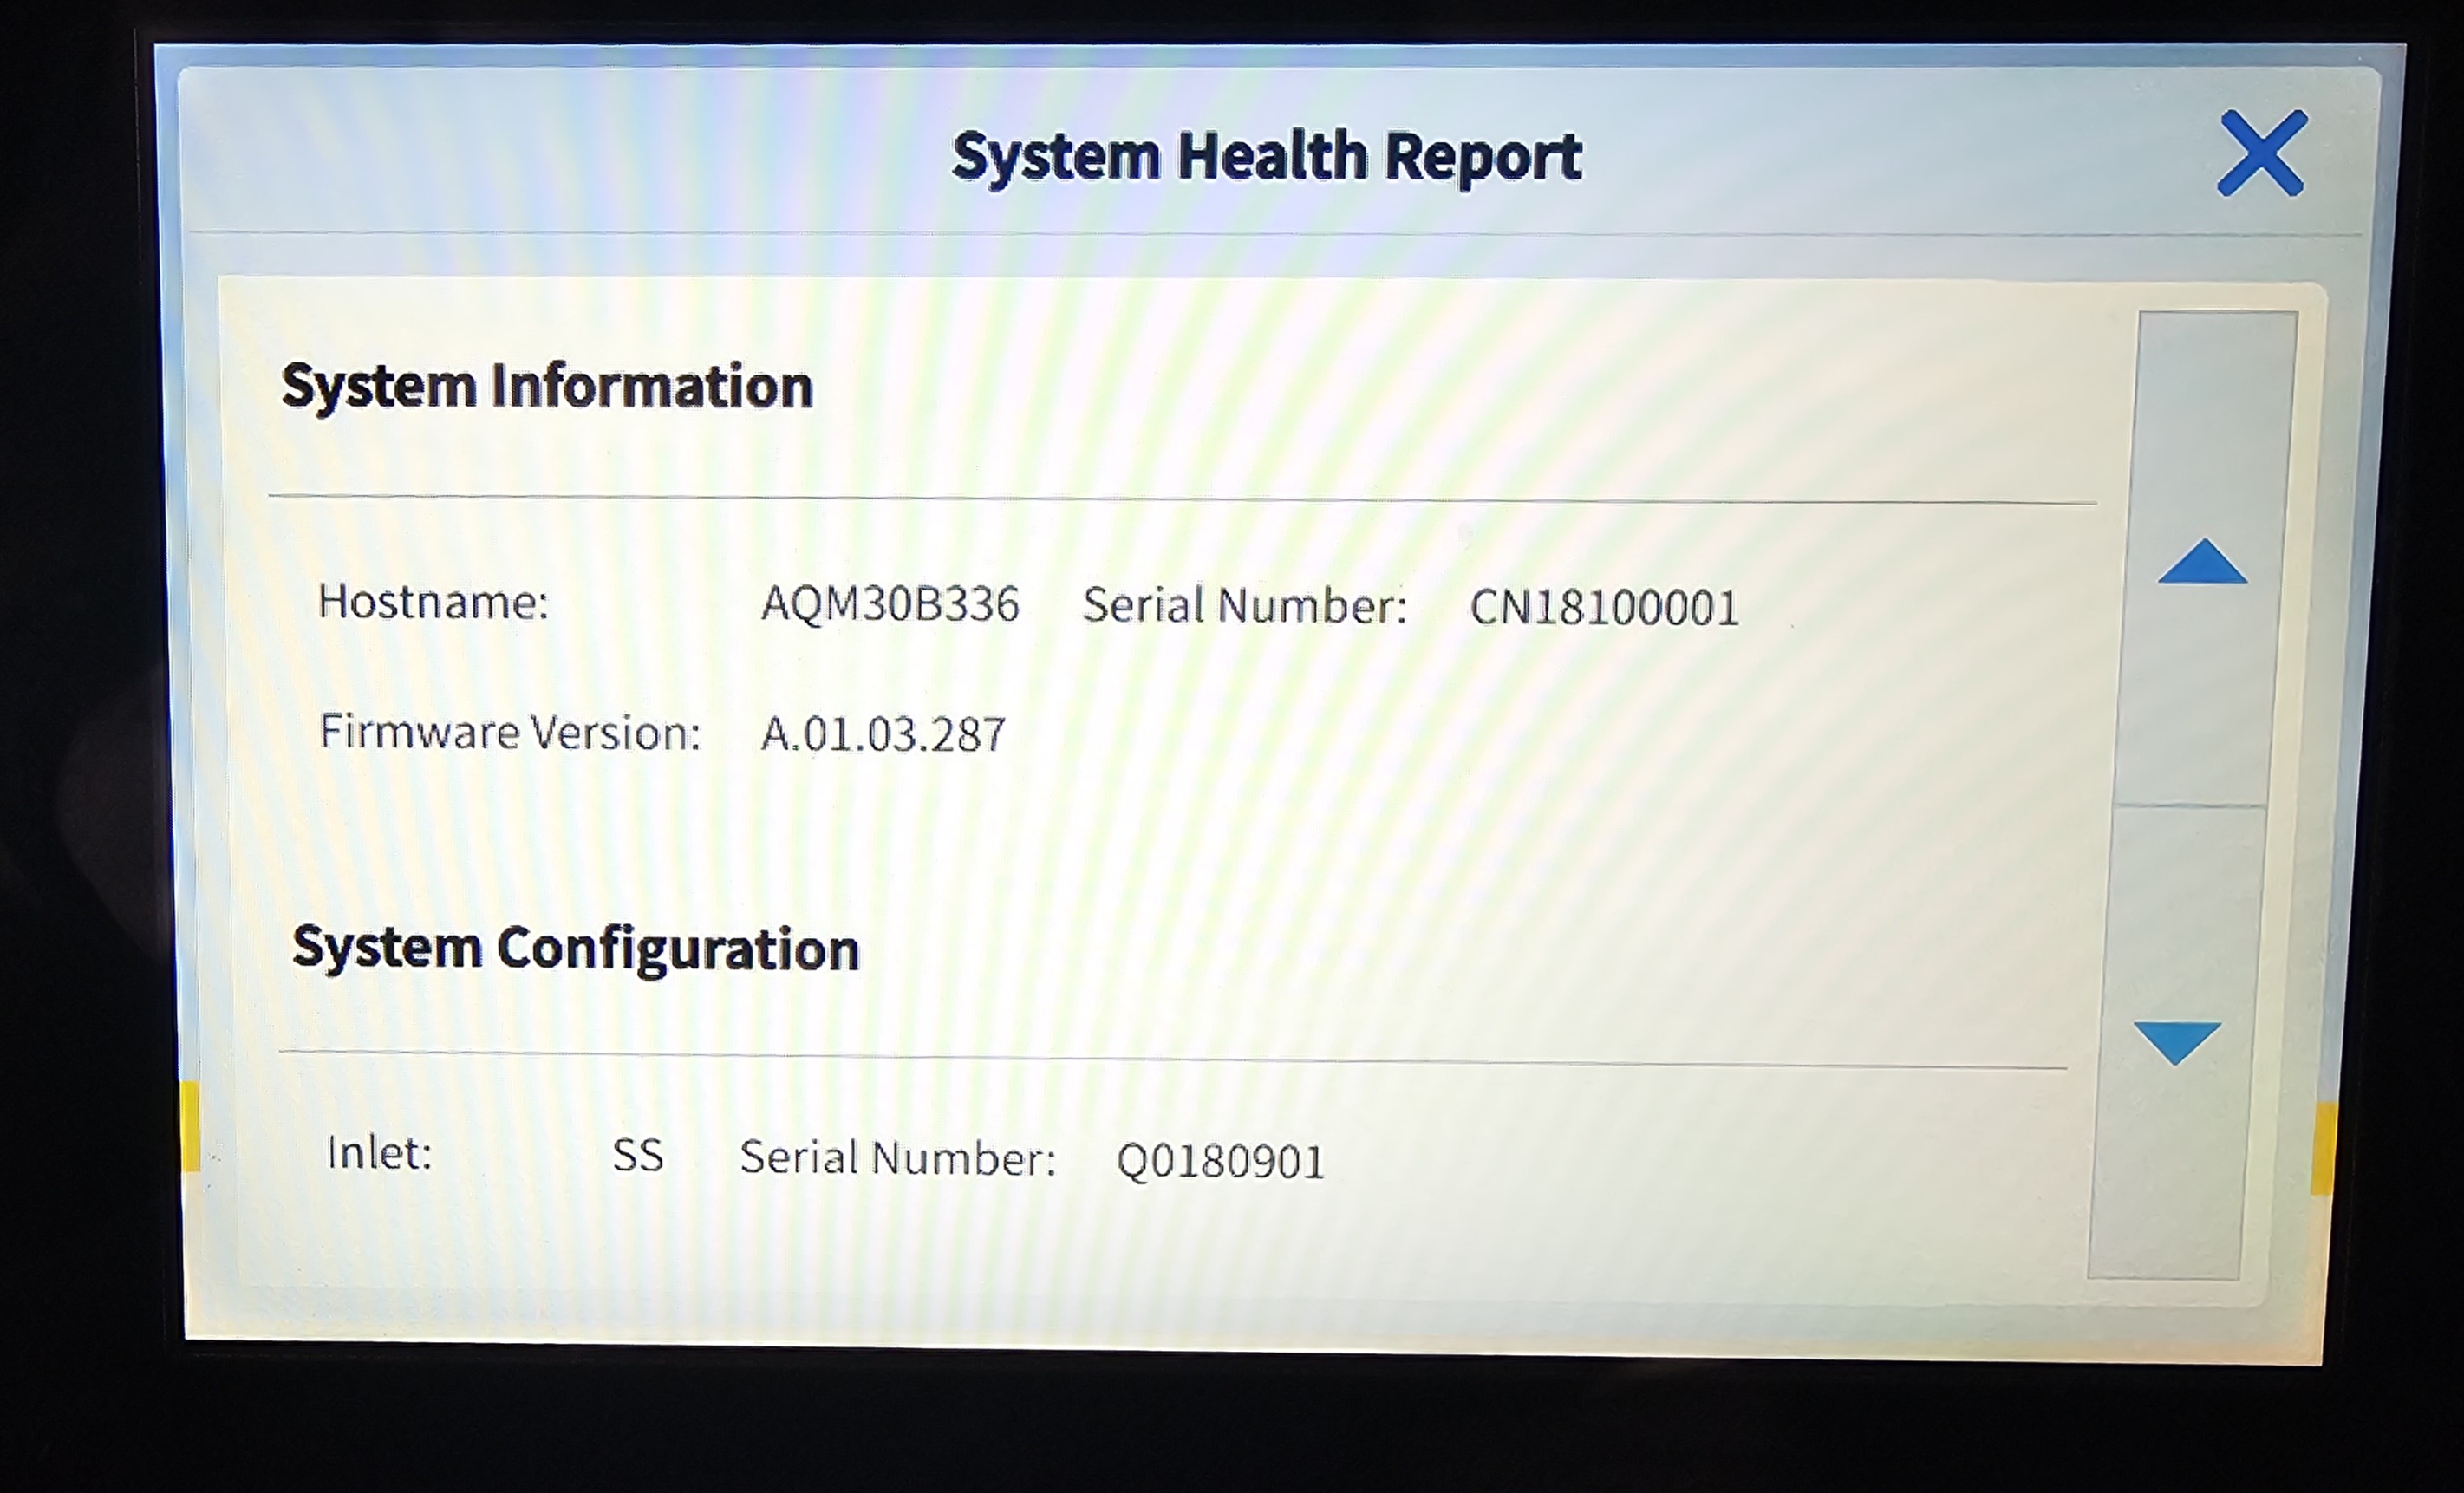Select the System Information heading
Screen dimensions: 2464x1493
[x=547, y=386]
